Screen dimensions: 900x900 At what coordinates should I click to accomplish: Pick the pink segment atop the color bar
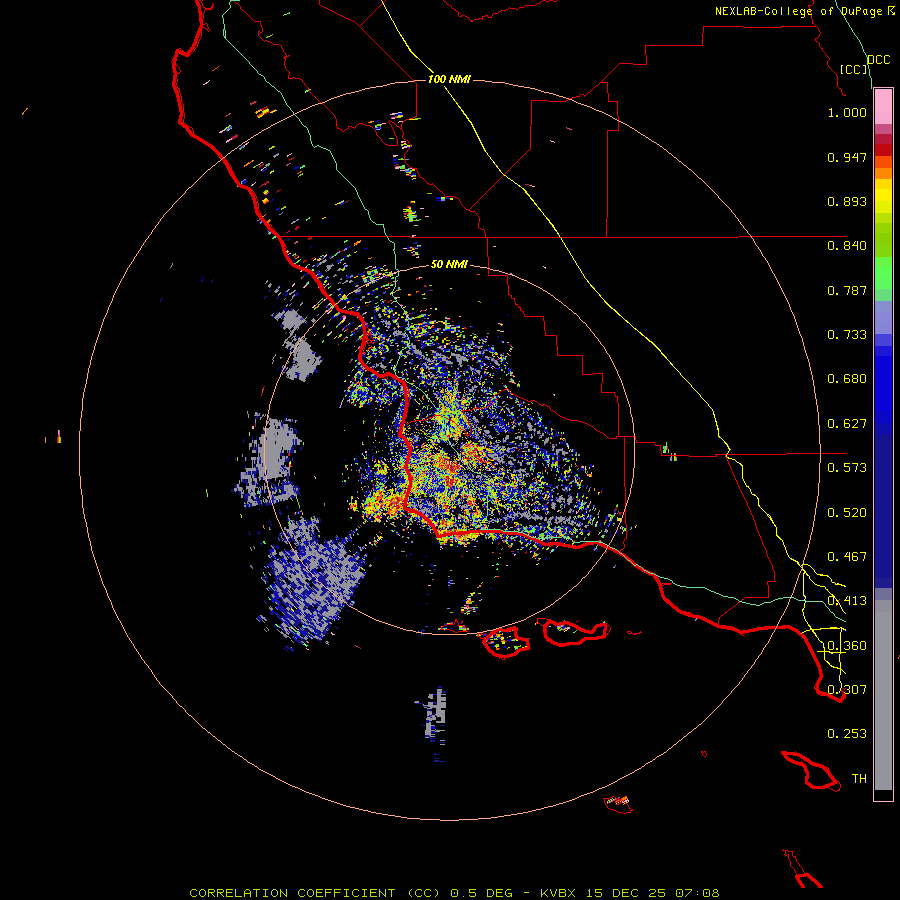click(x=883, y=107)
